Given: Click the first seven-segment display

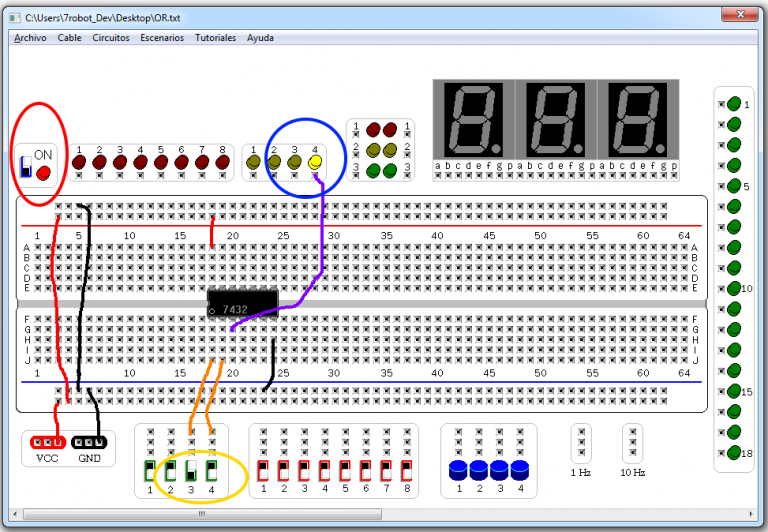Looking at the screenshot, I should point(471,119).
